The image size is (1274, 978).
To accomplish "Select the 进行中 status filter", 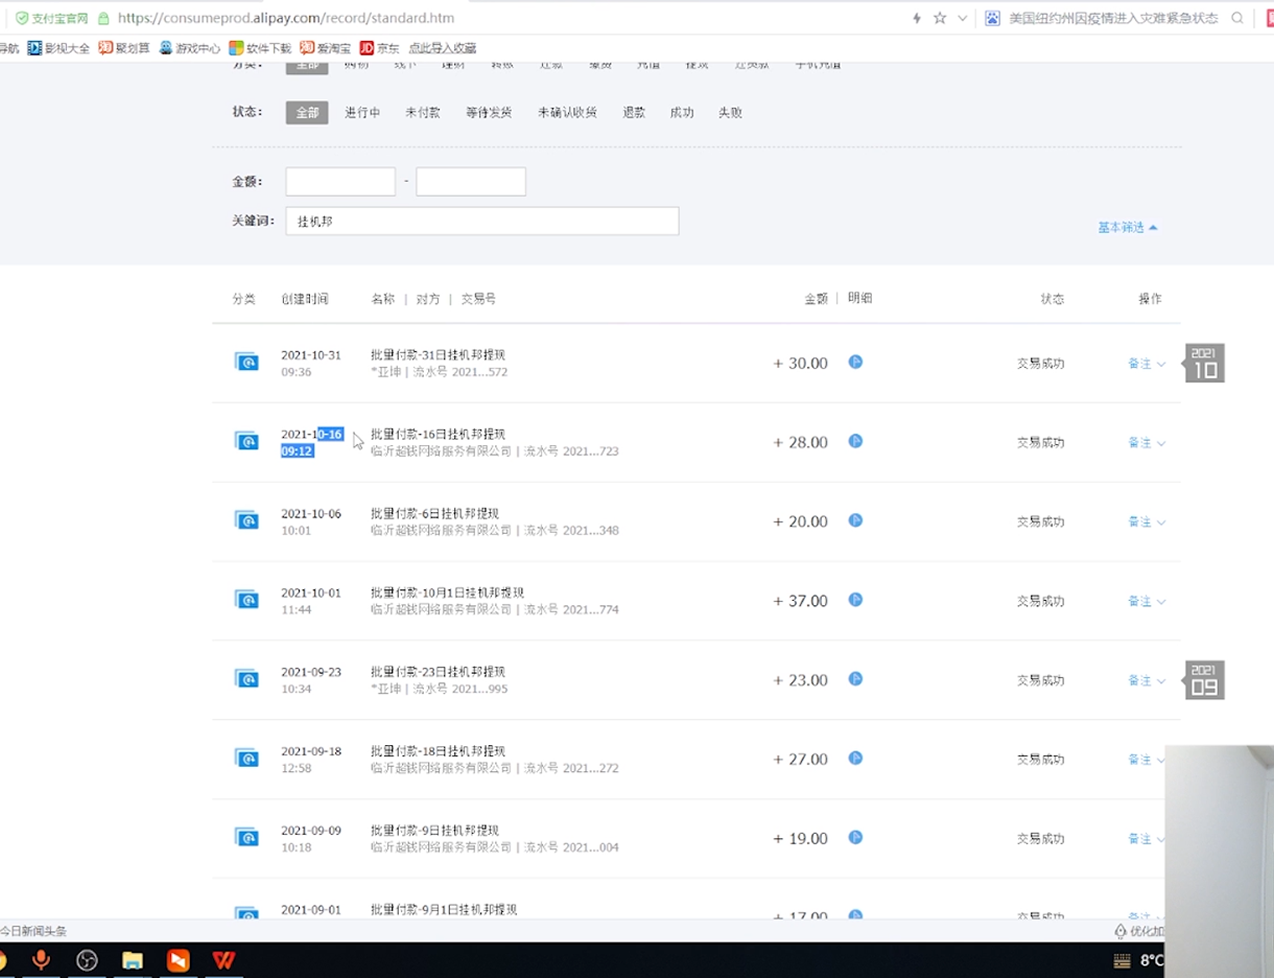I will [361, 112].
